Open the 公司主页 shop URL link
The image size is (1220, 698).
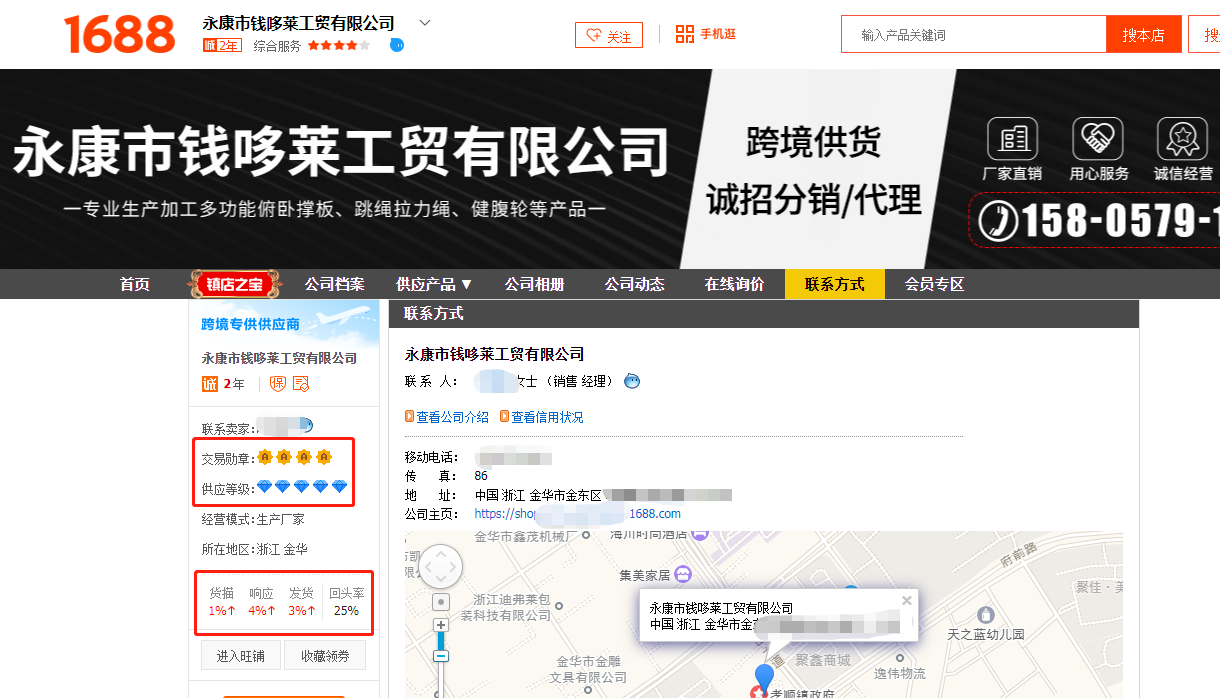click(578, 514)
